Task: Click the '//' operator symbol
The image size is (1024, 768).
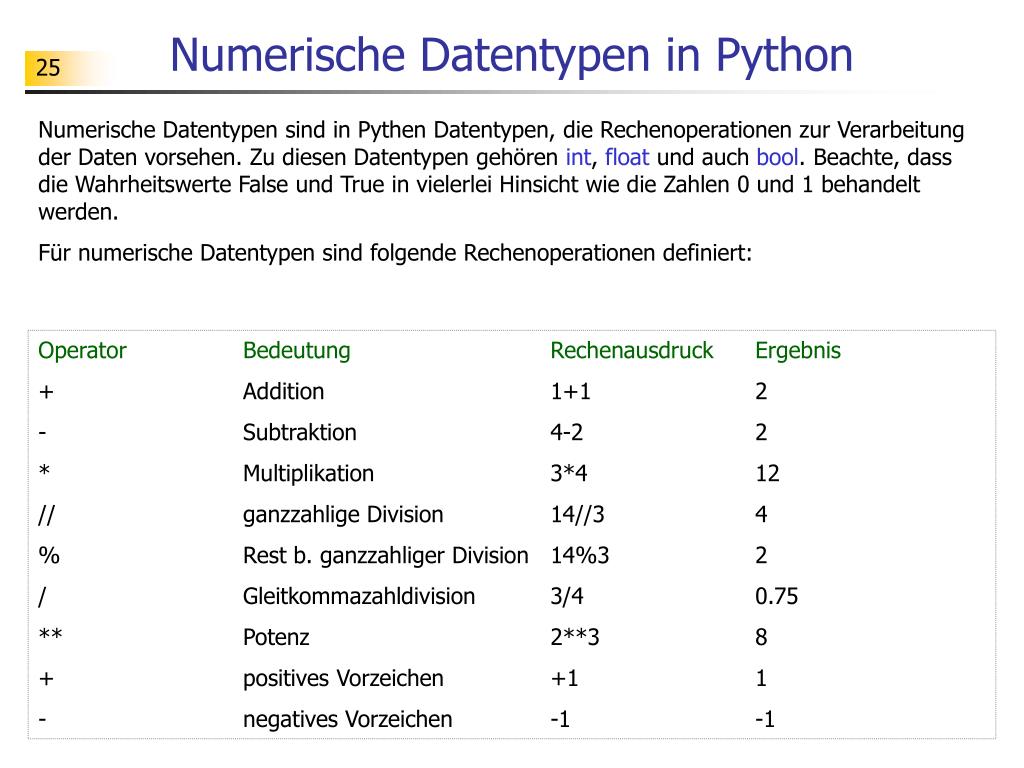Action: tap(46, 515)
